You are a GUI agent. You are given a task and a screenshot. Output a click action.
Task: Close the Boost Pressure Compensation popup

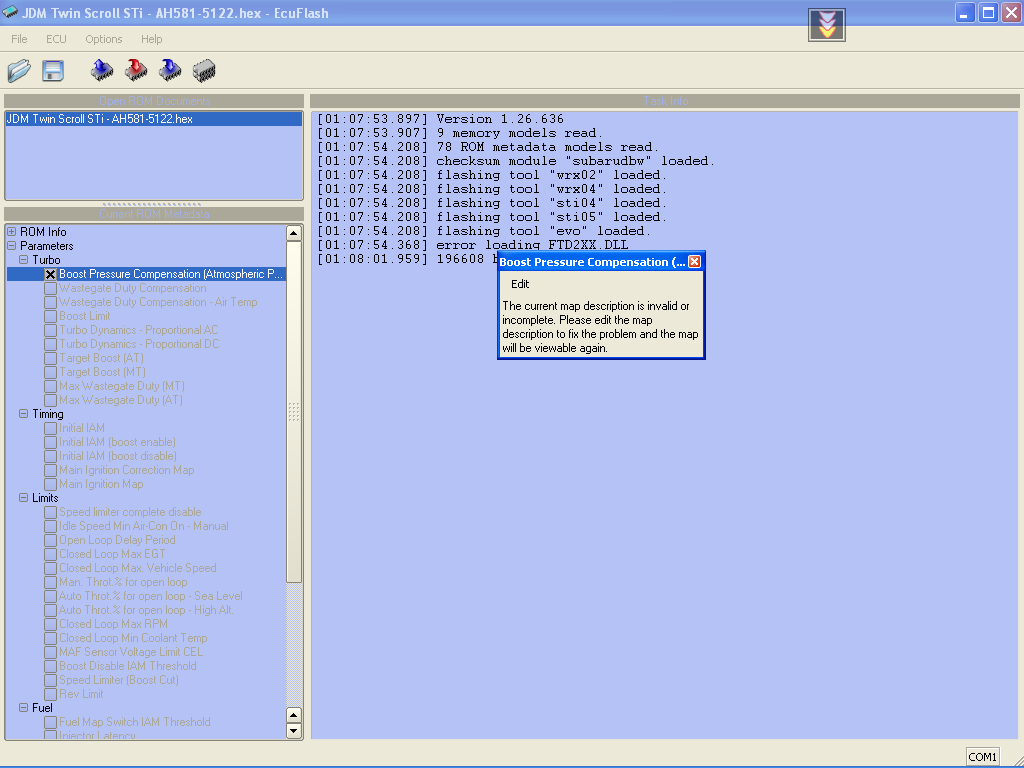(x=695, y=262)
